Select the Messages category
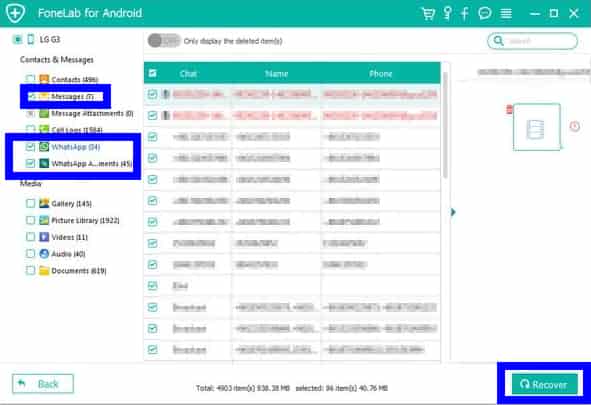The width and height of the screenshot is (591, 405). point(72,96)
